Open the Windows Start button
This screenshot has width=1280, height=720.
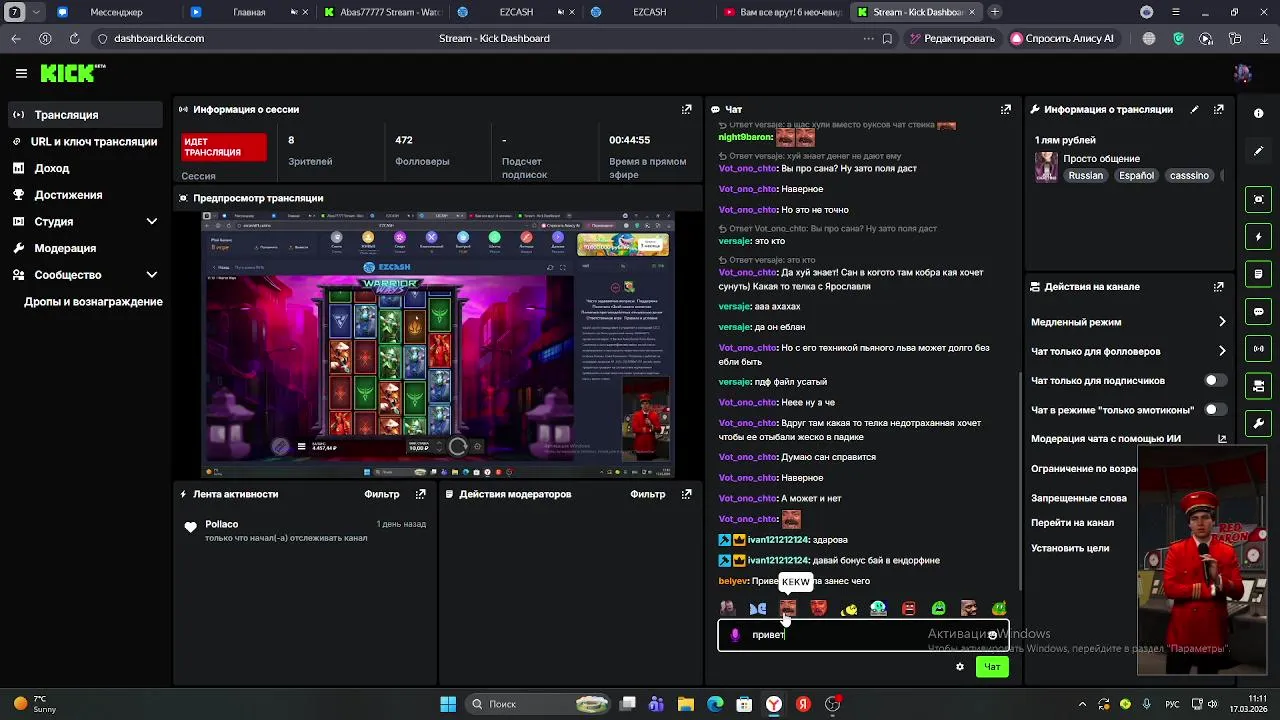pos(448,704)
